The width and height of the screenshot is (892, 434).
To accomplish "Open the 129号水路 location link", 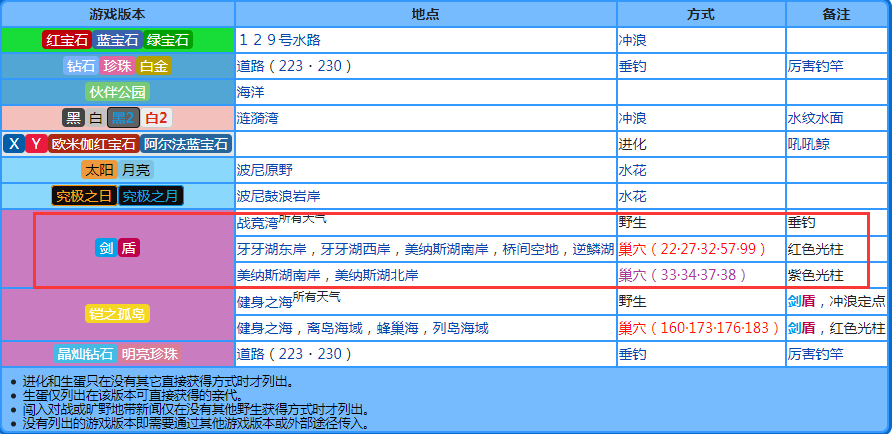I will coord(280,40).
